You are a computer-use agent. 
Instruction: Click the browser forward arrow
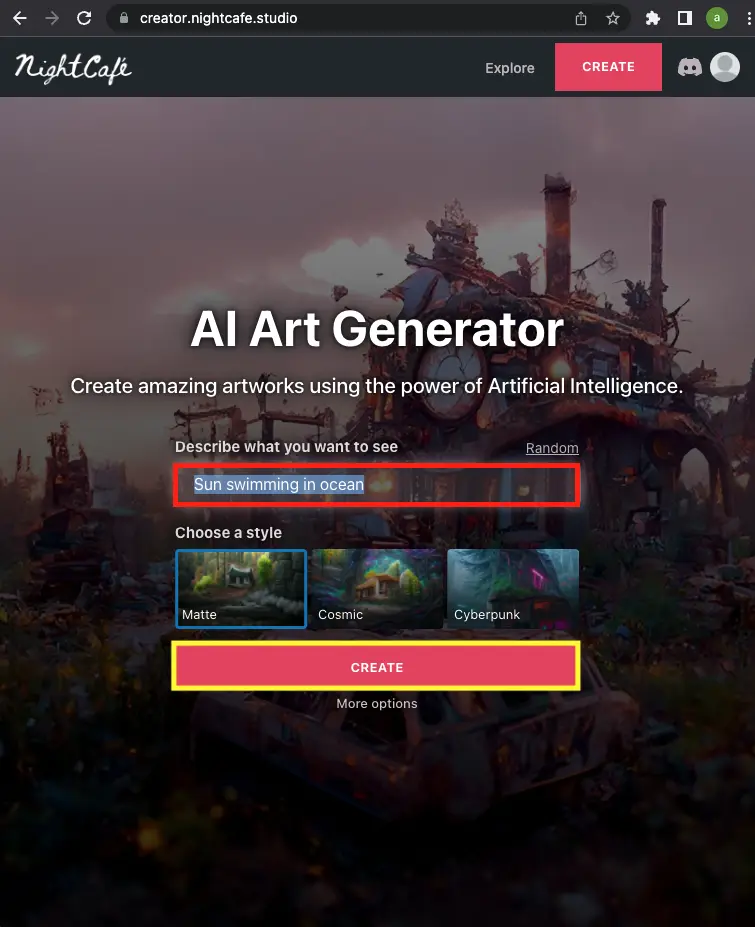tap(52, 18)
